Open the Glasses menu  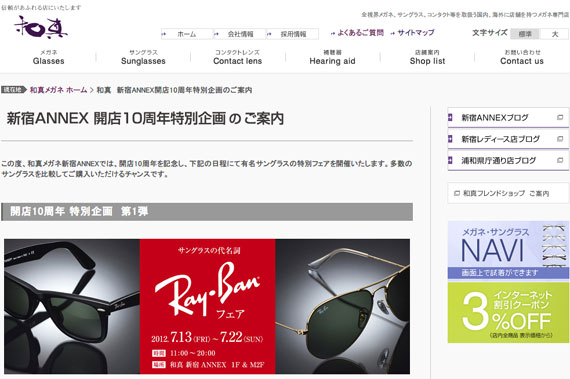tap(48, 57)
